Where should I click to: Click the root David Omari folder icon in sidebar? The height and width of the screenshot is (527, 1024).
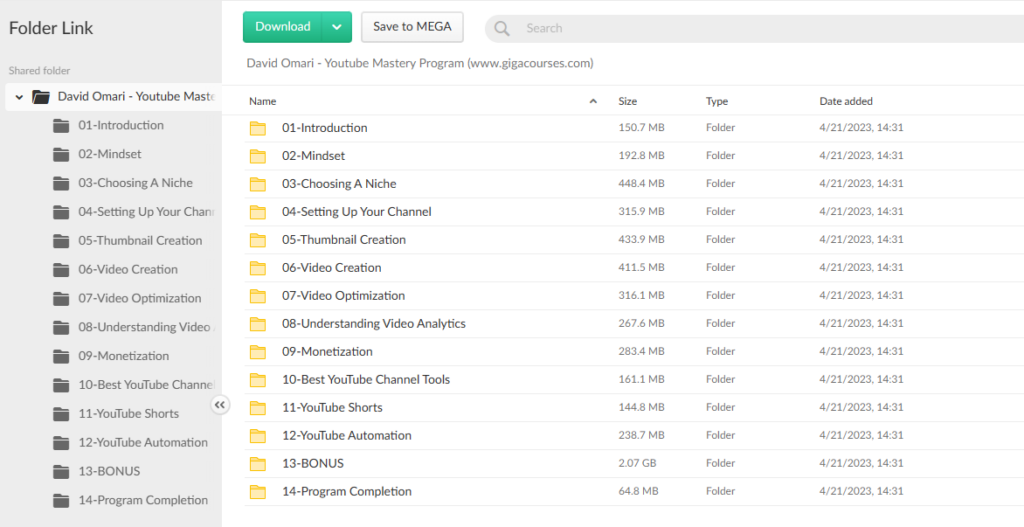41,97
